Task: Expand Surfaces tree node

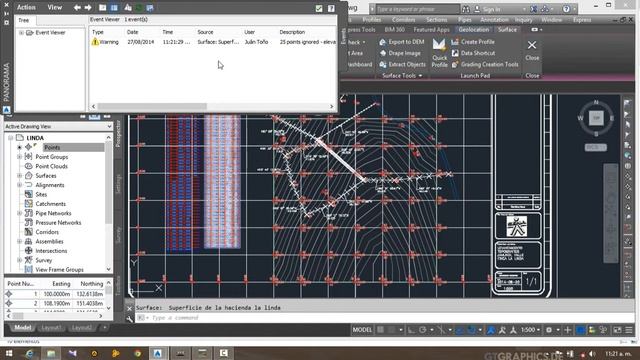Action: coord(19,176)
